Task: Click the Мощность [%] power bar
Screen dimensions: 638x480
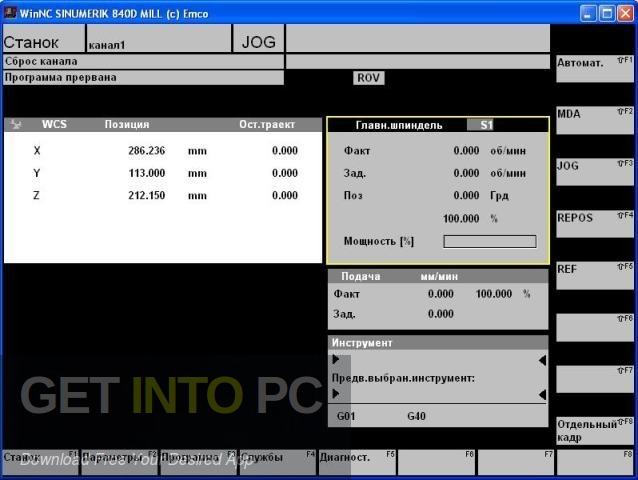Action: (489, 241)
